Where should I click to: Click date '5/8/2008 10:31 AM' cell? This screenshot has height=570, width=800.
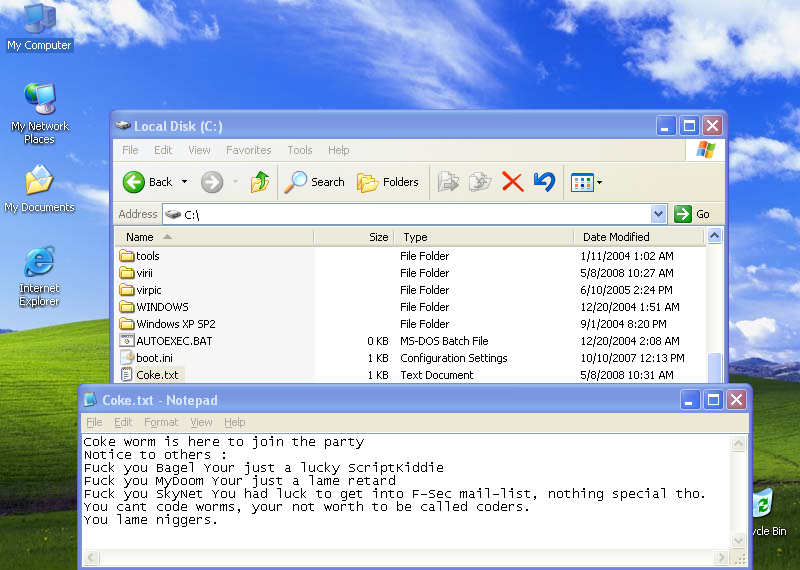(x=627, y=375)
